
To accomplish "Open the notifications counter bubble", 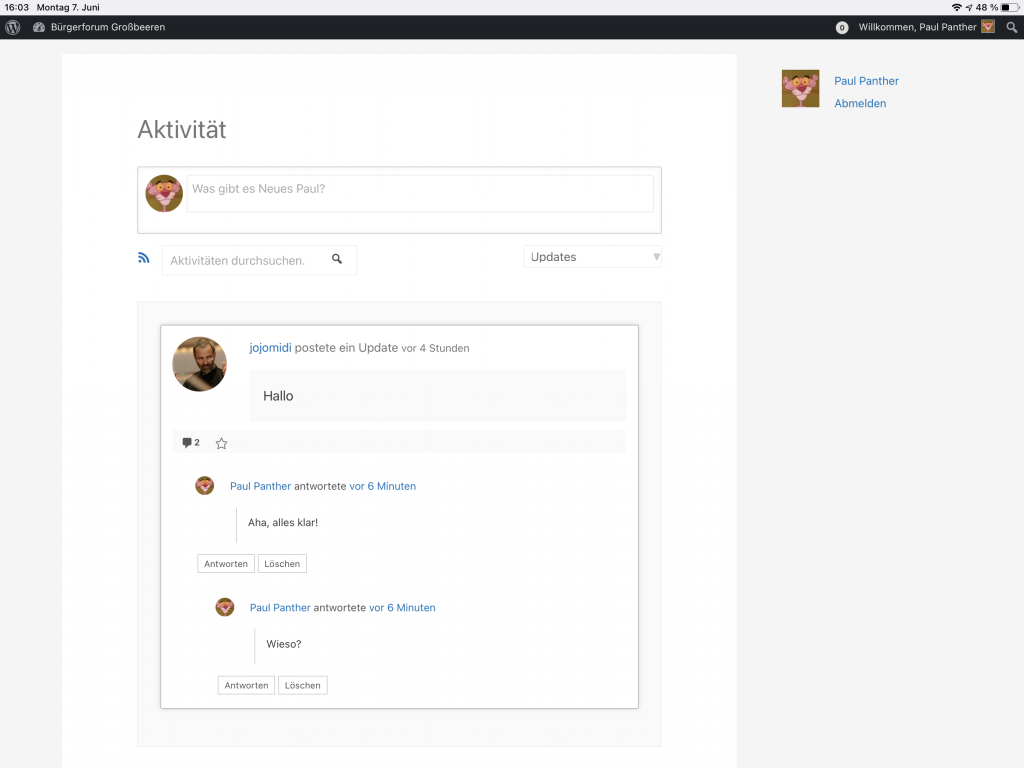I will 842,28.
